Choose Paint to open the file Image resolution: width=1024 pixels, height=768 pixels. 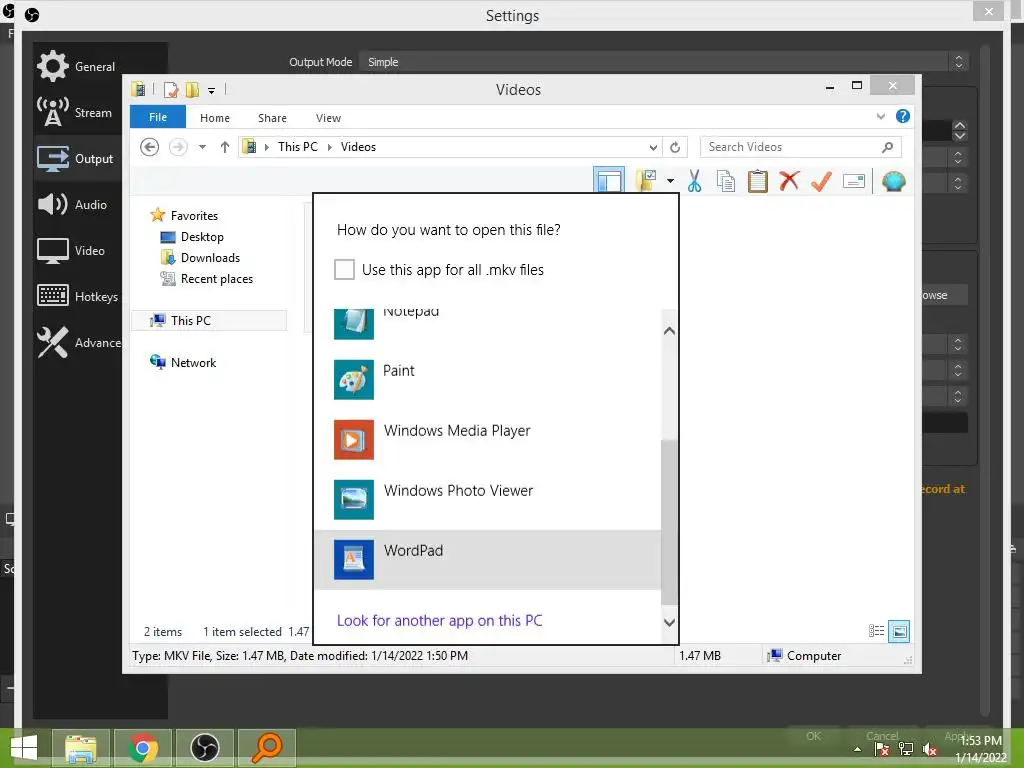[487, 380]
